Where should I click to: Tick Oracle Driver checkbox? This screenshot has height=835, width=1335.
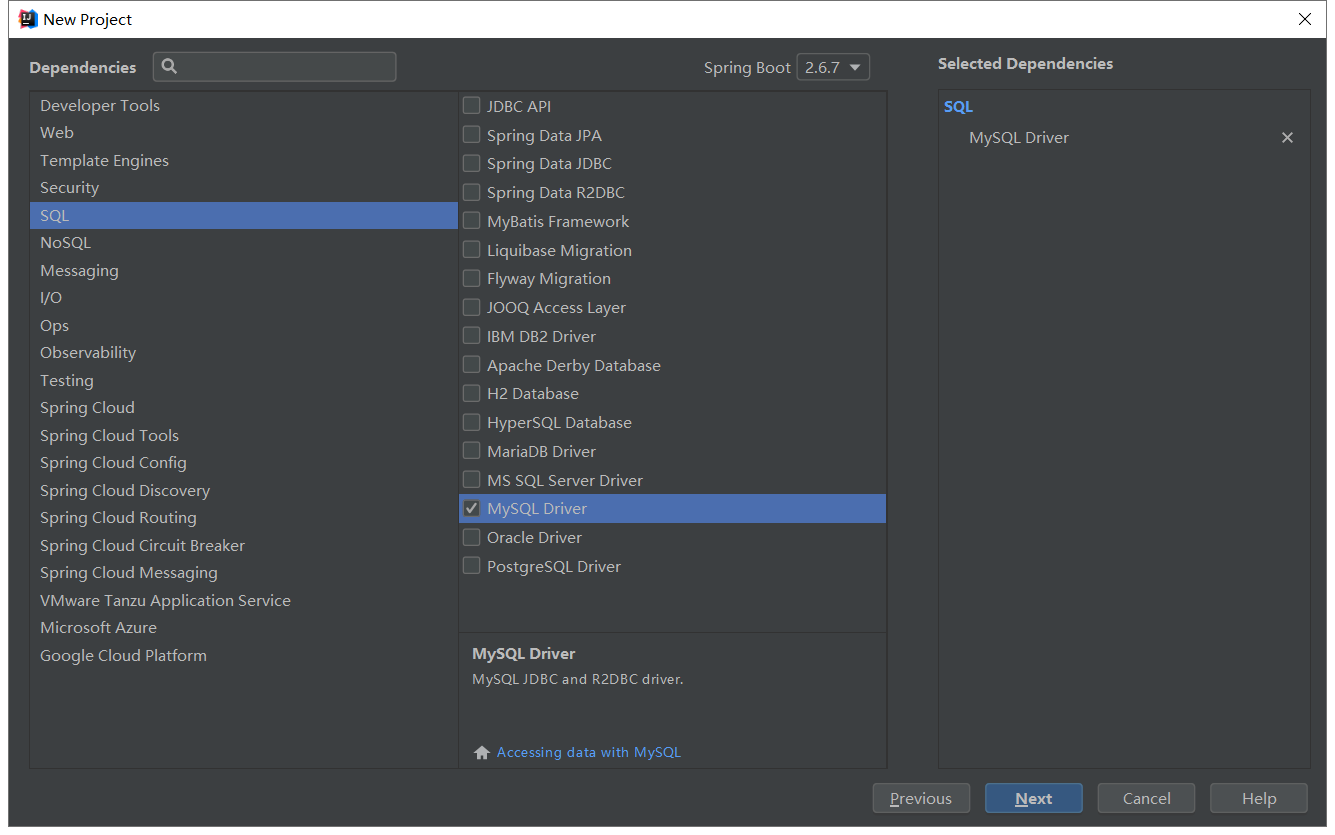[471, 537]
